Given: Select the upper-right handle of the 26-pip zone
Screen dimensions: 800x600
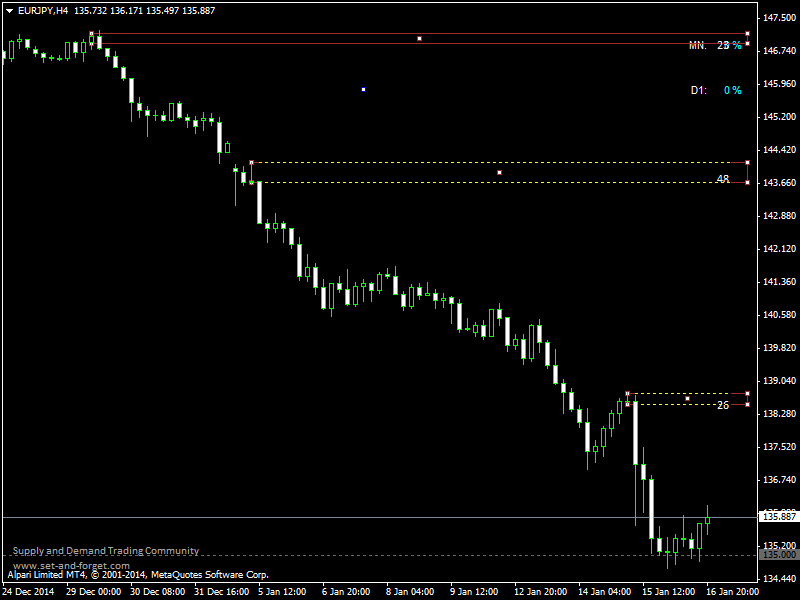Looking at the screenshot, I should point(747,393).
